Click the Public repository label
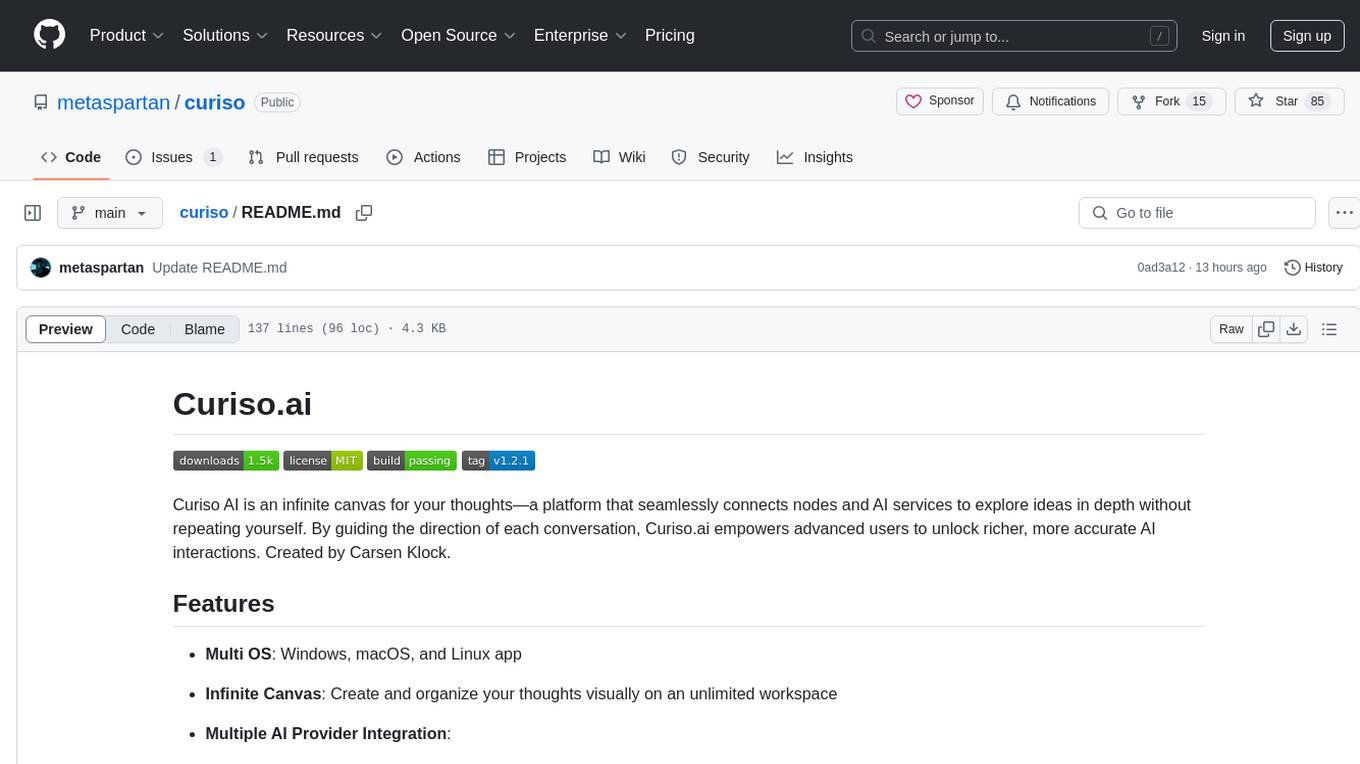 click(x=277, y=102)
